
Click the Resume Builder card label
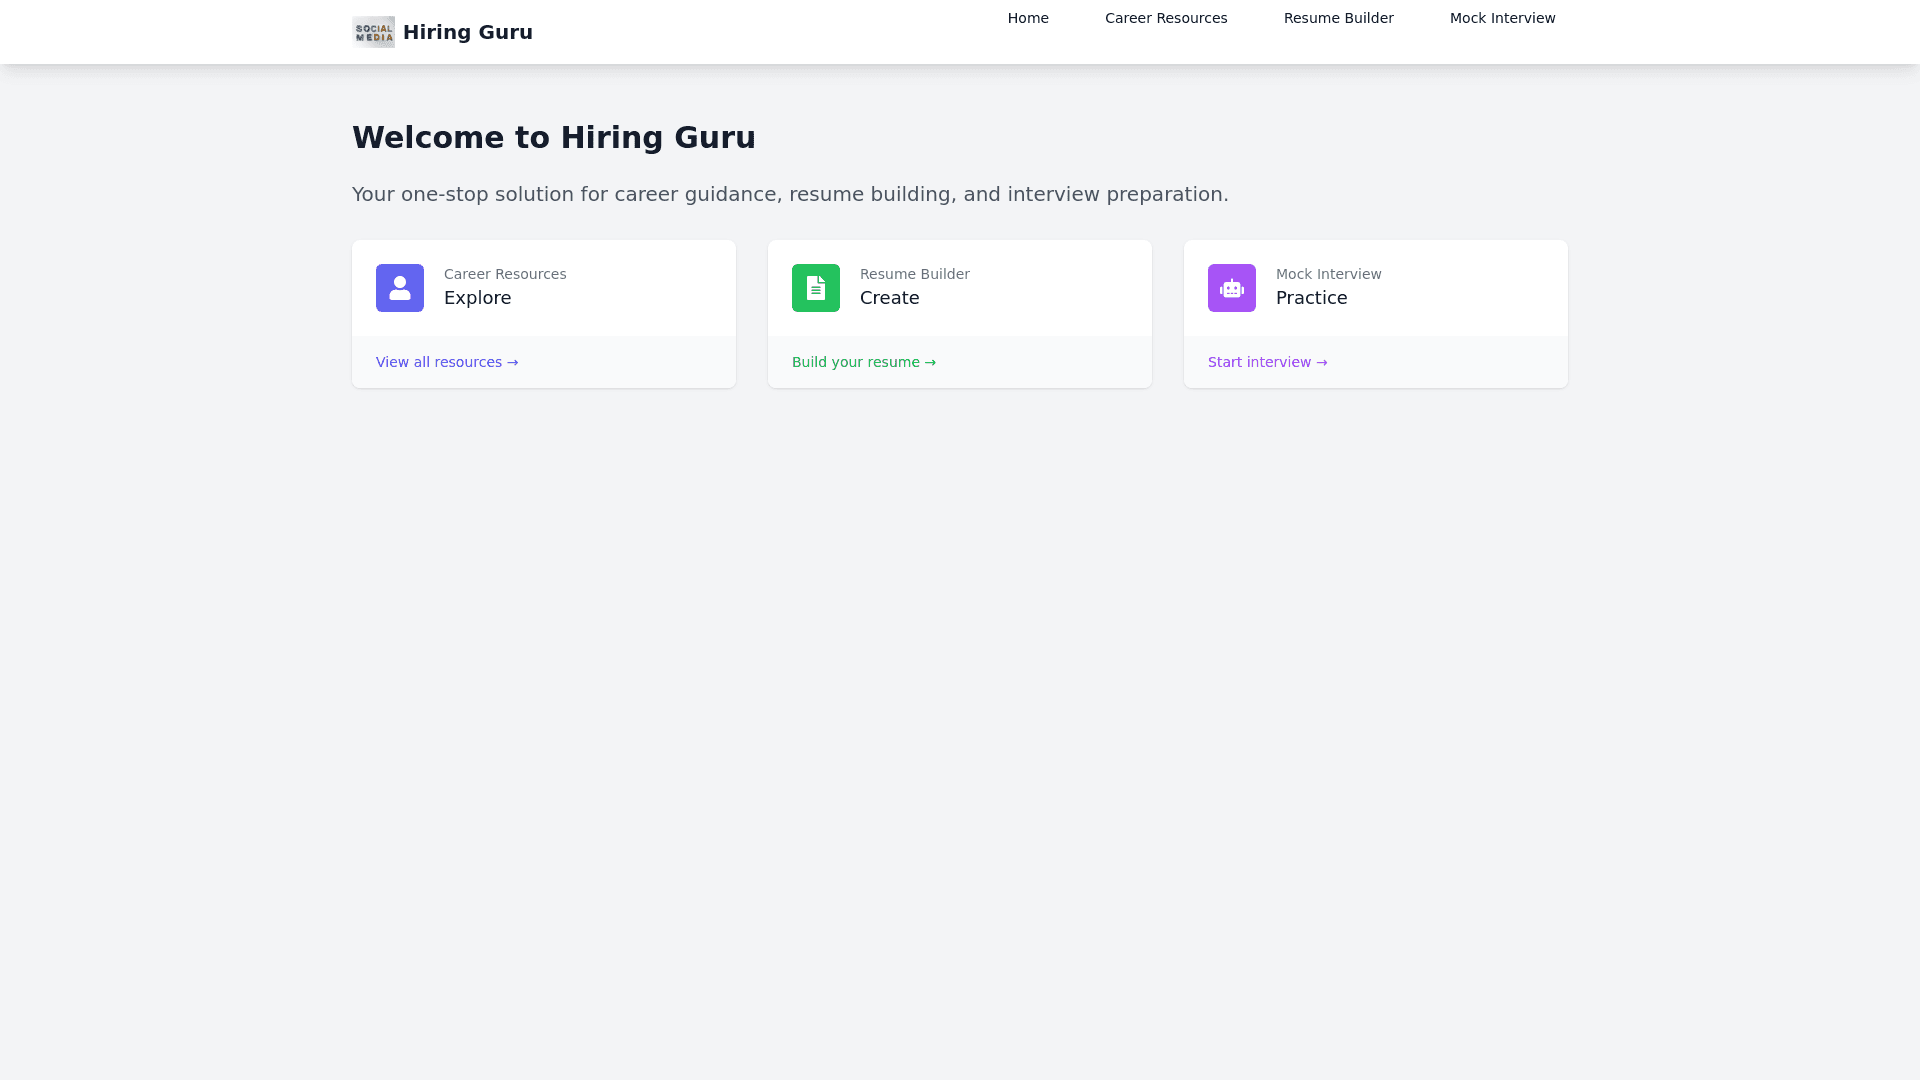914,274
